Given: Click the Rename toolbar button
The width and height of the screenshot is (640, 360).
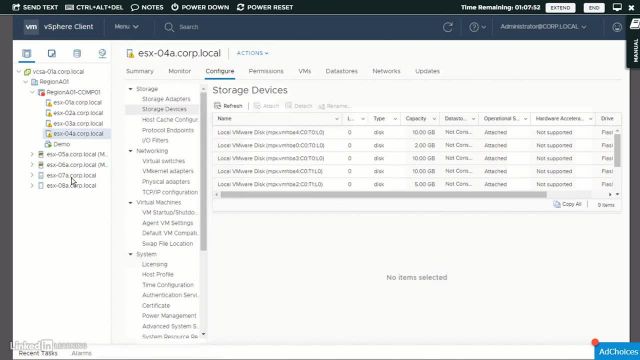Looking at the screenshot, I should click(x=334, y=106).
